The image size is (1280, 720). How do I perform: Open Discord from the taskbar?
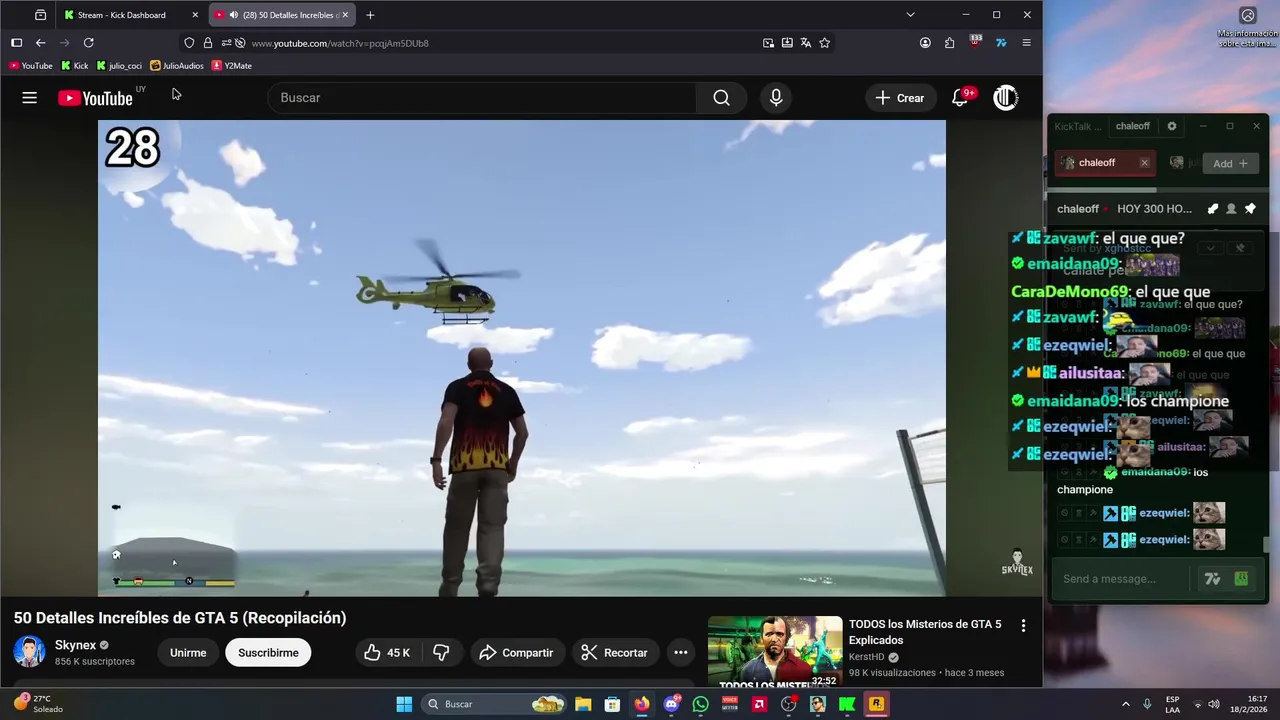(671, 704)
